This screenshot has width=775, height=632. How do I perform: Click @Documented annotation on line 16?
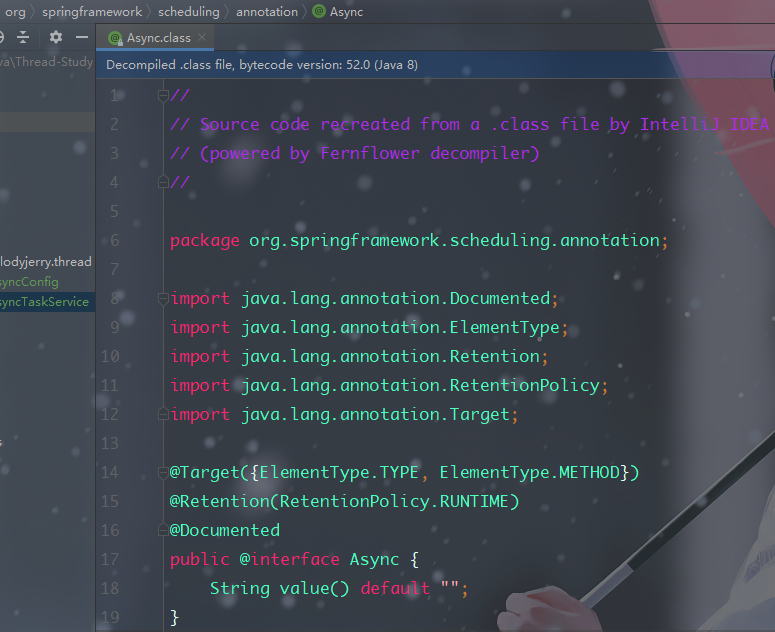(x=225, y=530)
